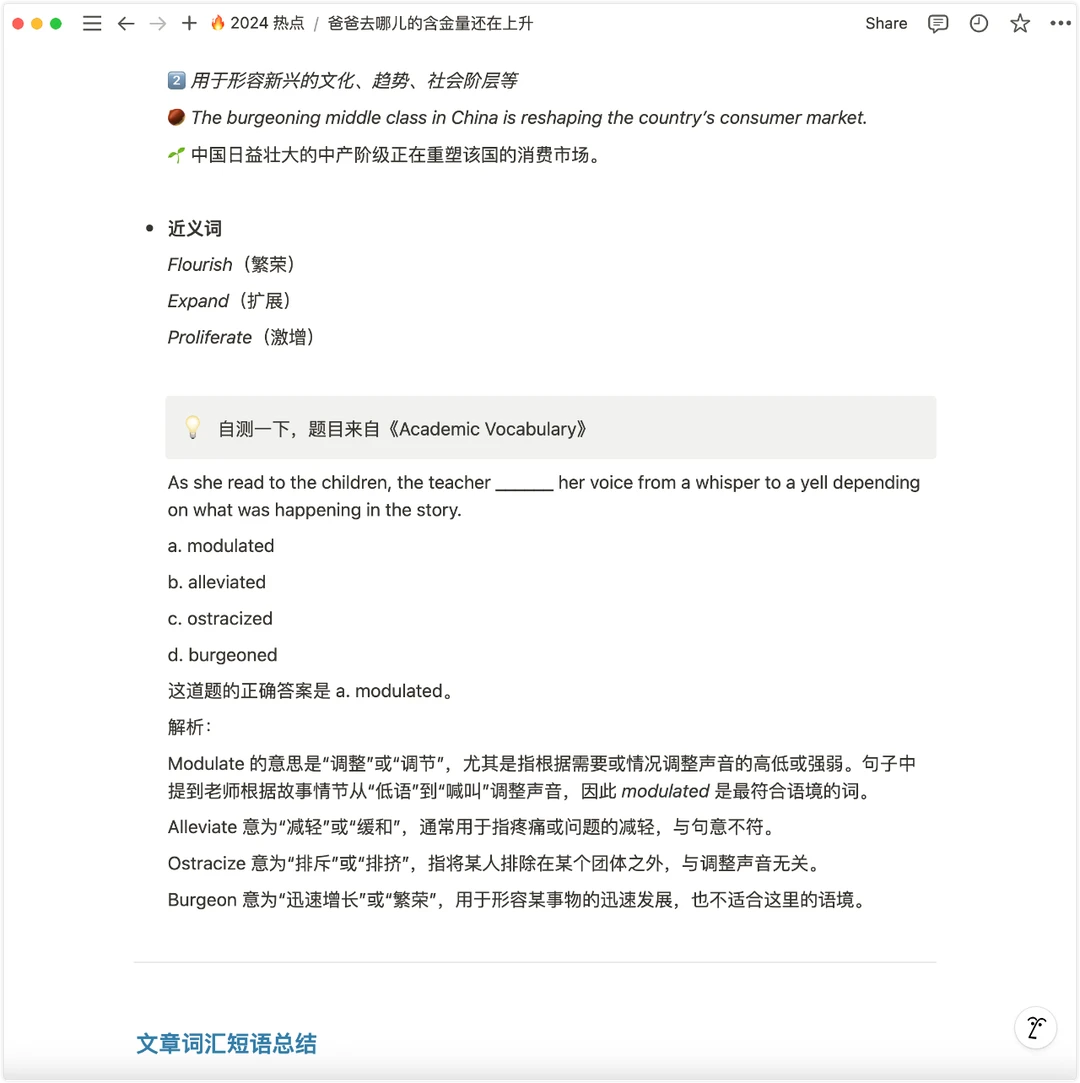The image size is (1080, 1083).
Task: Click the question sentence about the teacher
Action: coord(544,496)
